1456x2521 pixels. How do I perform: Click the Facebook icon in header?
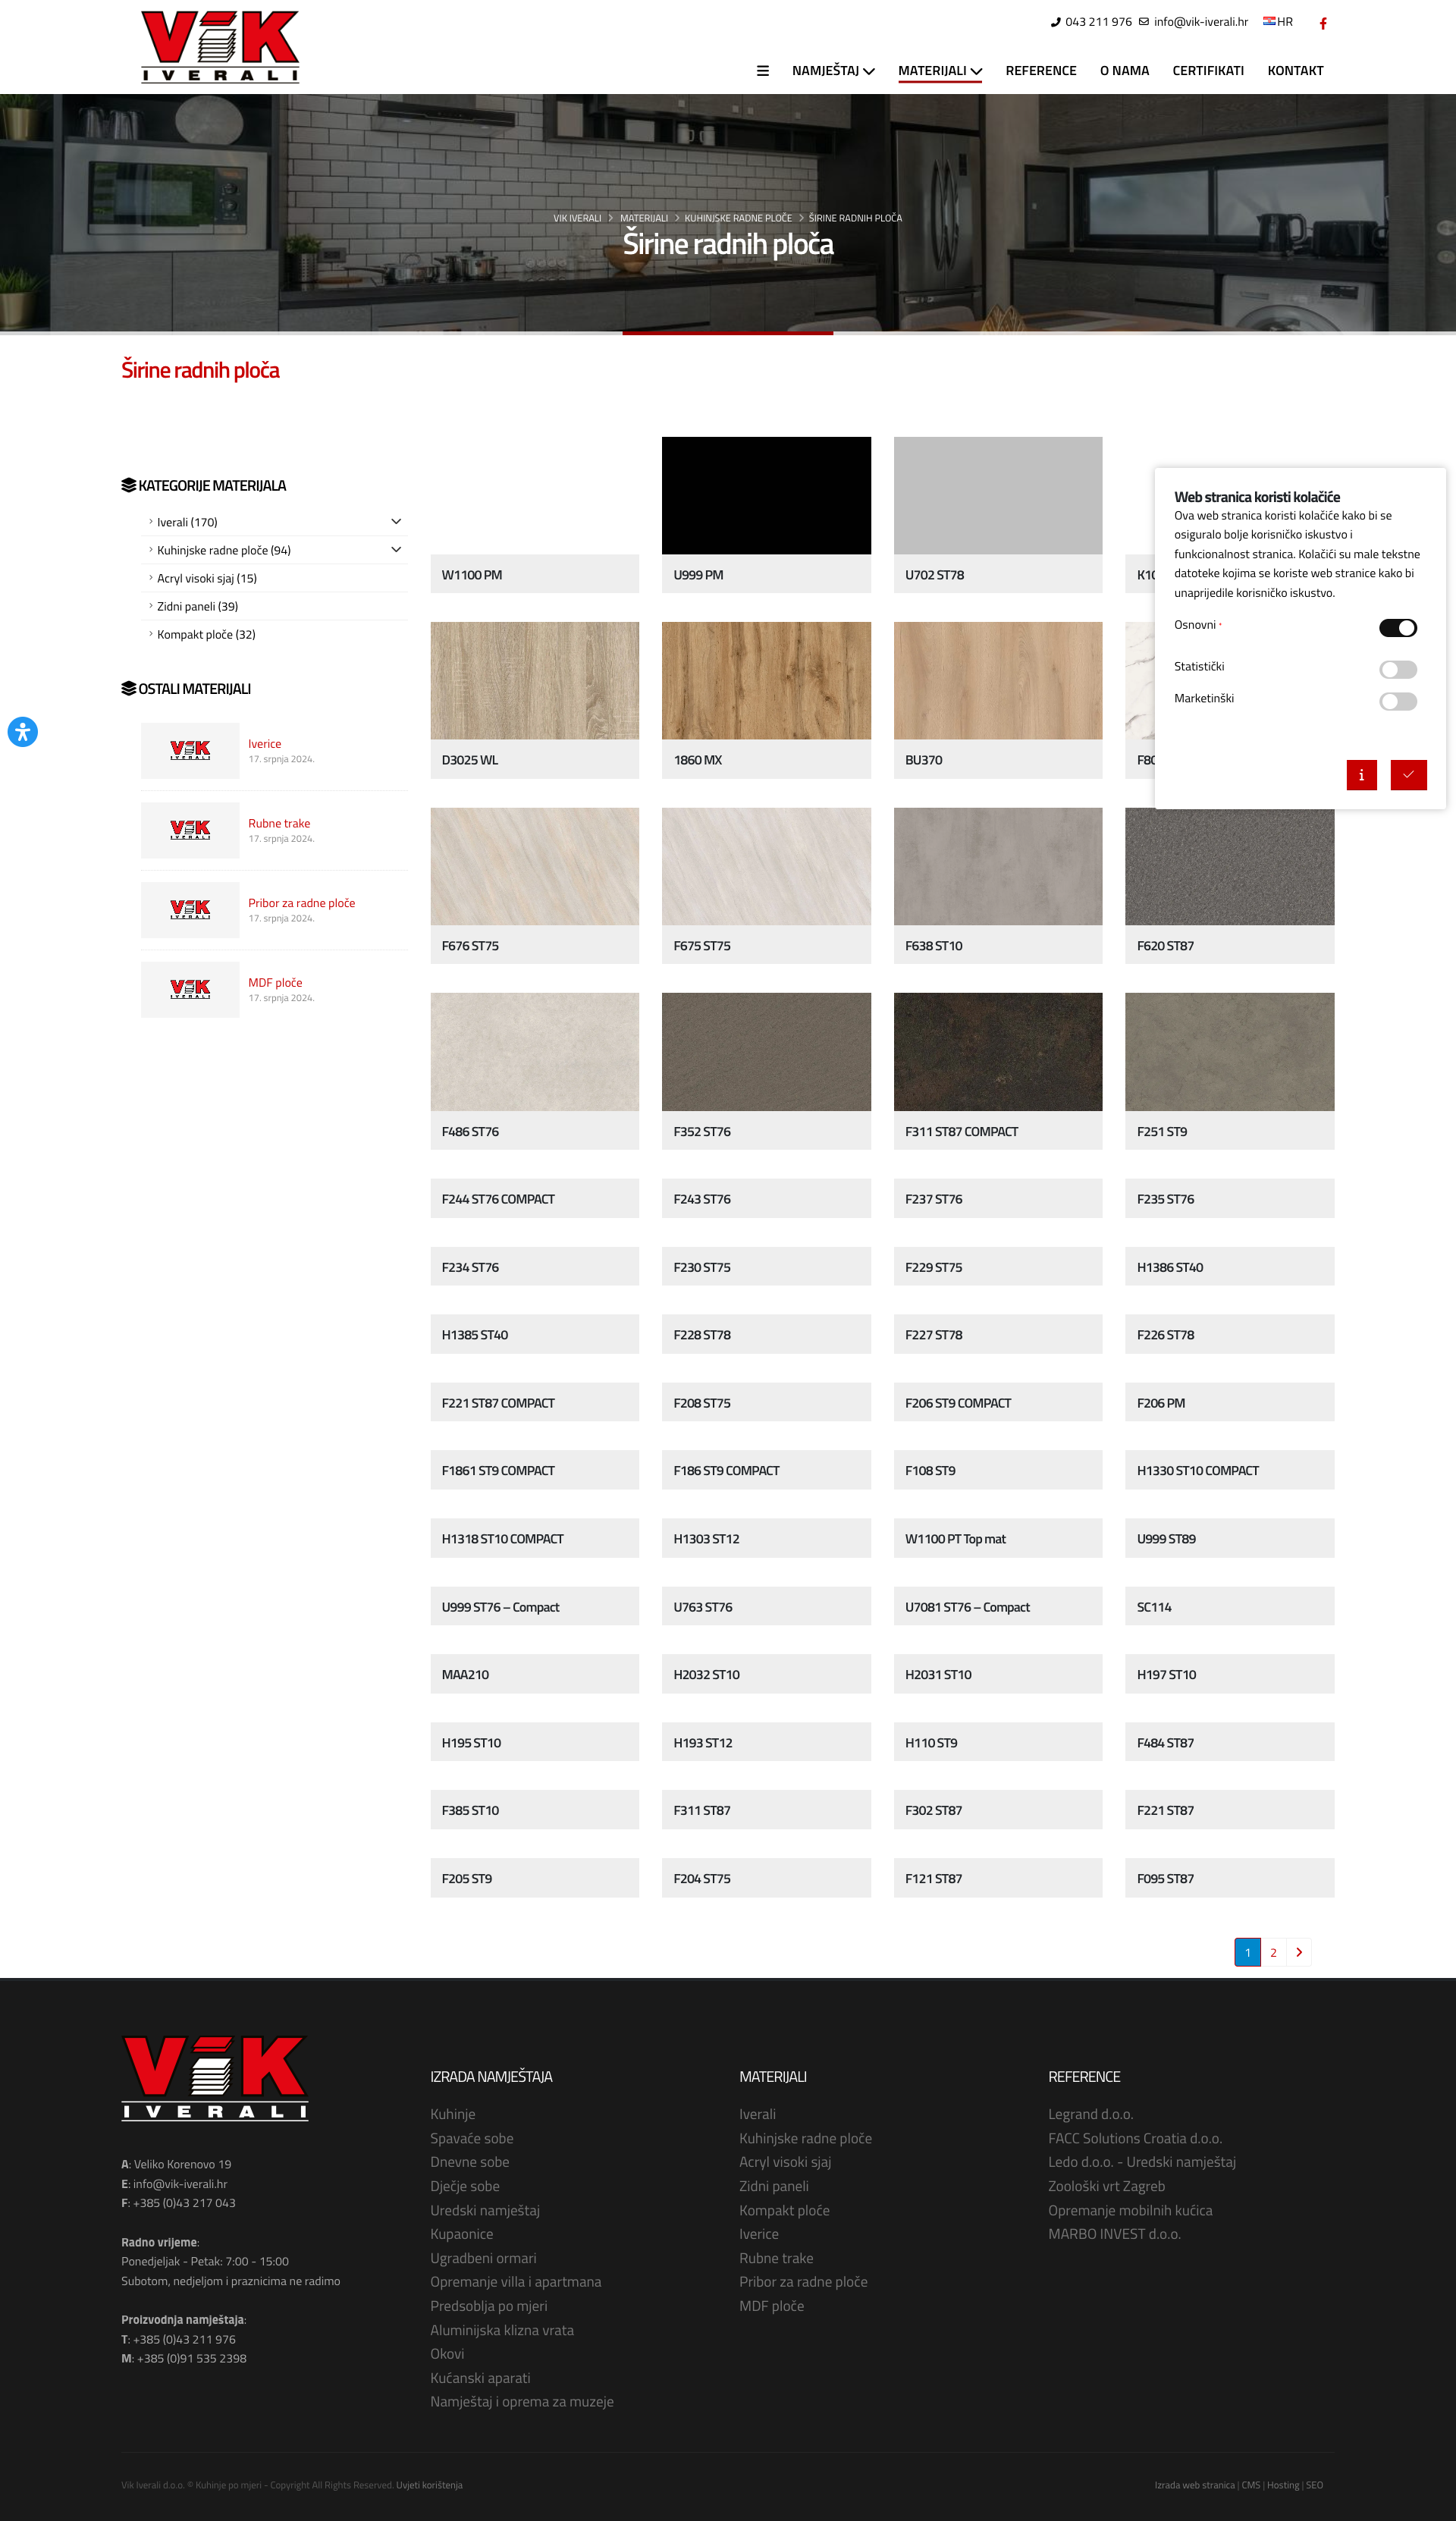(1322, 23)
